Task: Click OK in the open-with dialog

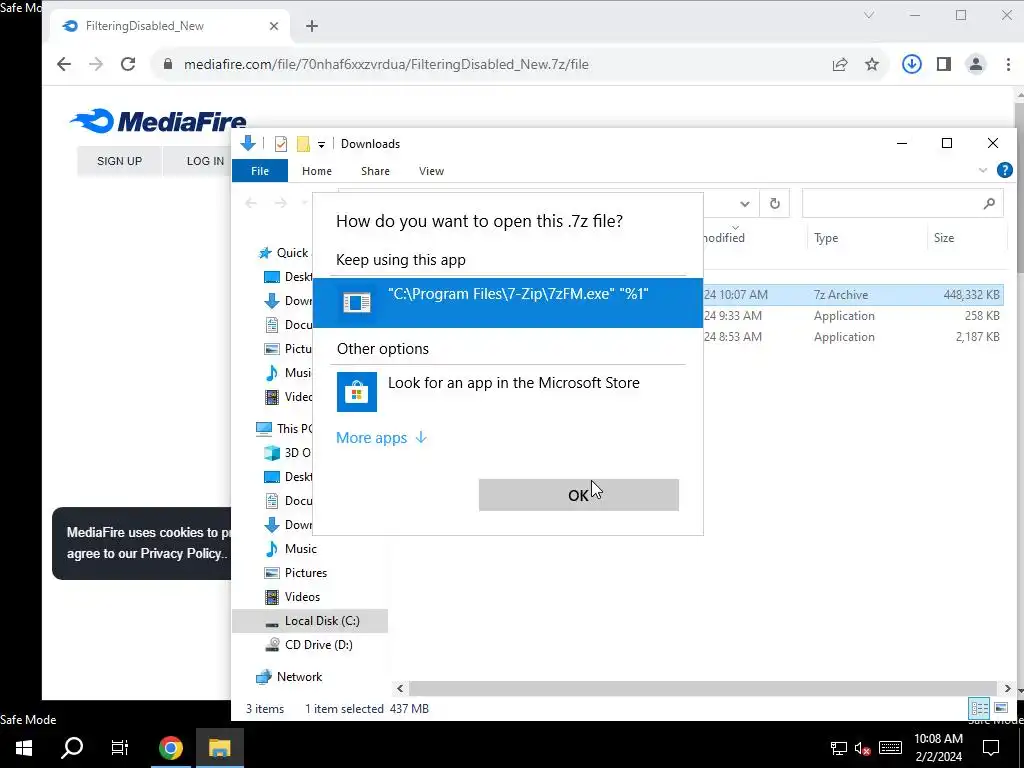Action: tap(578, 495)
